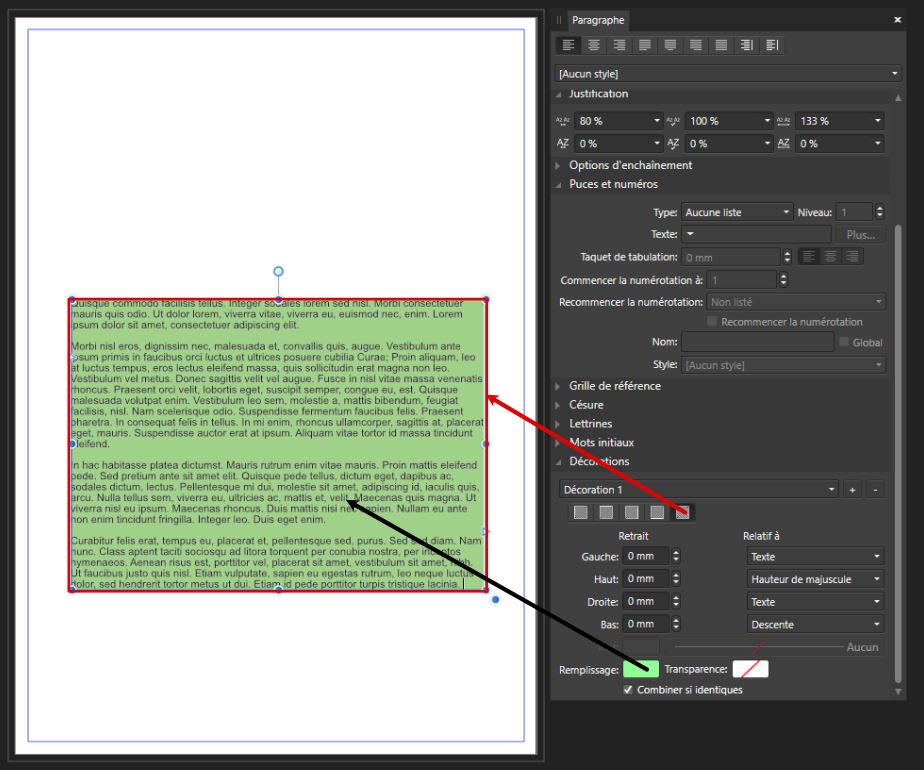The image size is (924, 770).
Task: Center-align the paragraph
Action: [x=594, y=45]
